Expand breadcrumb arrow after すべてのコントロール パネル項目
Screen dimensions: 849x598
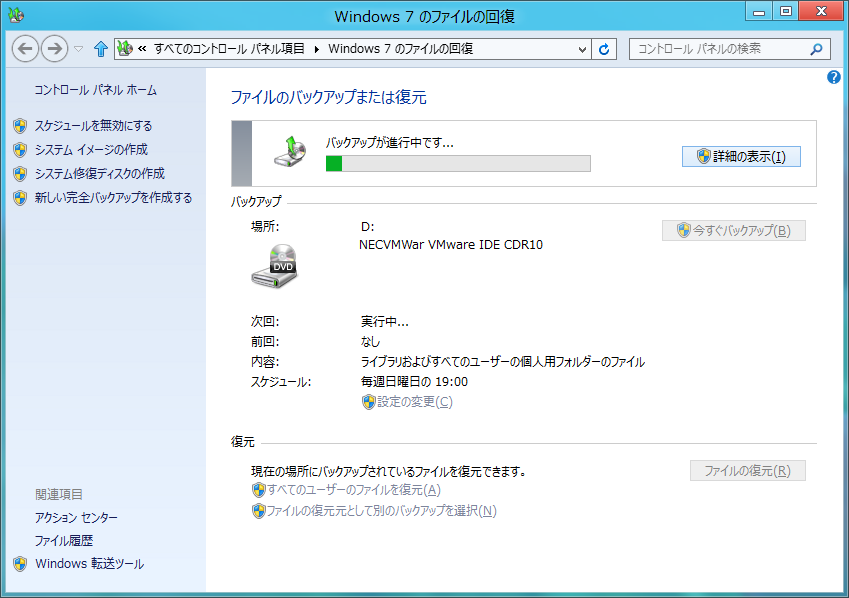pyautogui.click(x=316, y=49)
